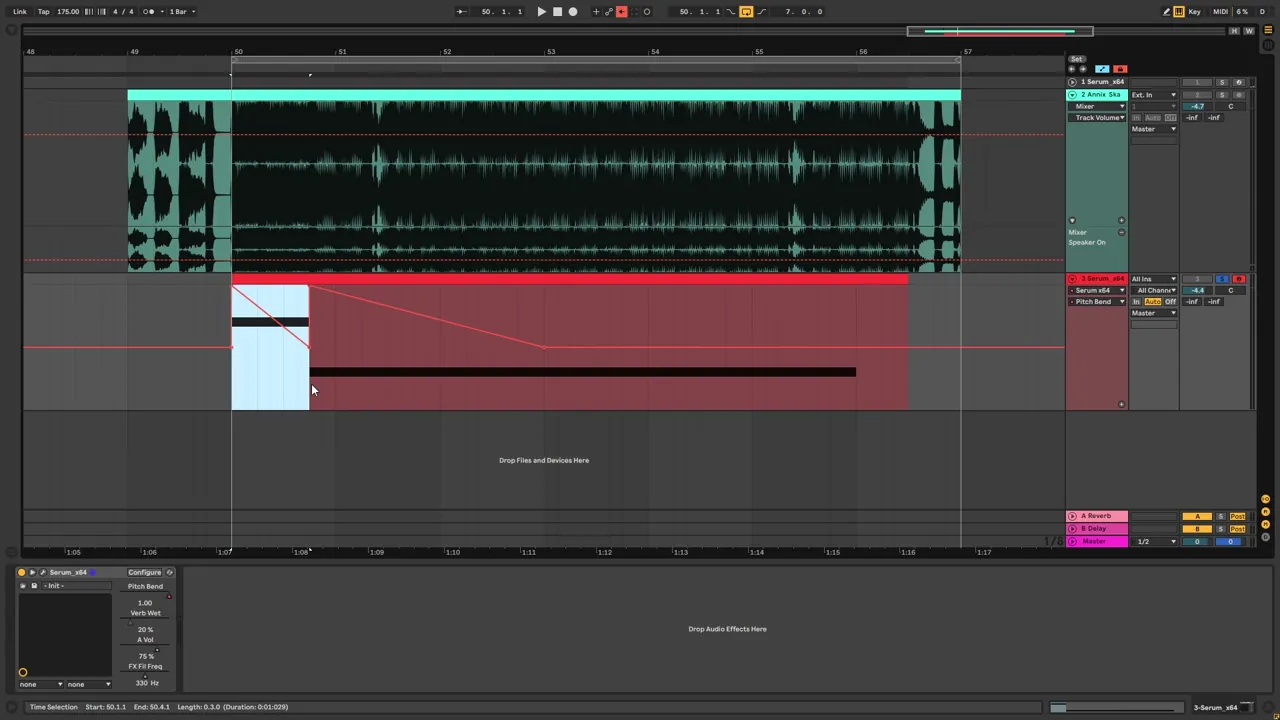This screenshot has width=1280, height=720.
Task: Click the tempo field showing 175.00
Action: click(x=68, y=12)
